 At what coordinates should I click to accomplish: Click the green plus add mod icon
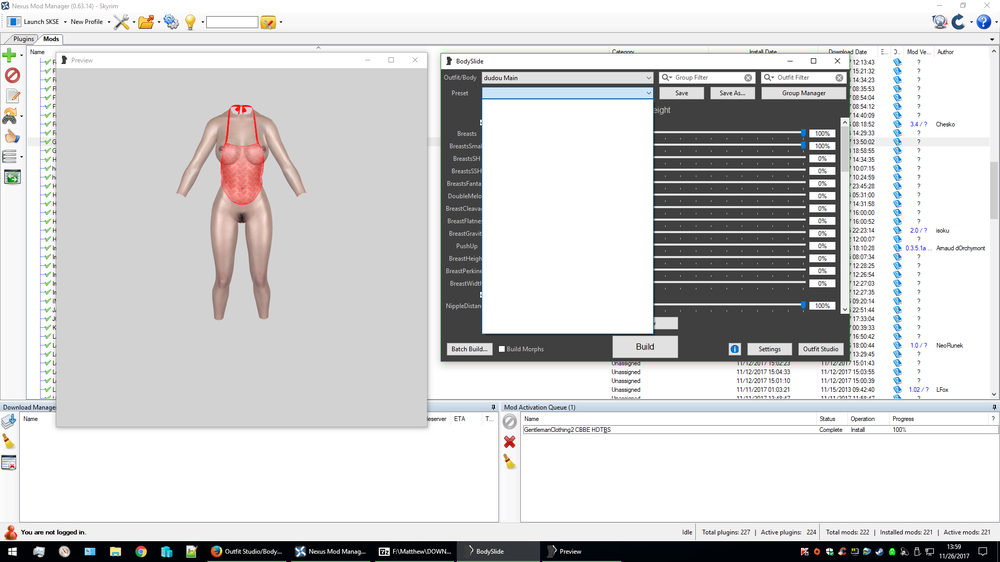click(10, 55)
